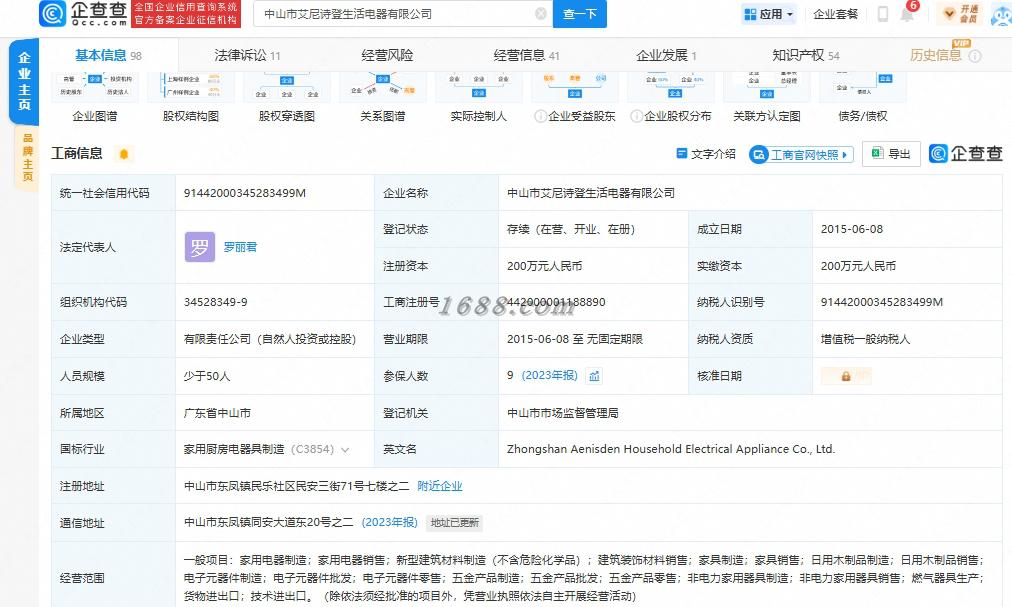Viewport: 1012px width, 607px height.
Task: Open the 企业股权分布 diagram icon
Action: pyautogui.click(x=671, y=87)
